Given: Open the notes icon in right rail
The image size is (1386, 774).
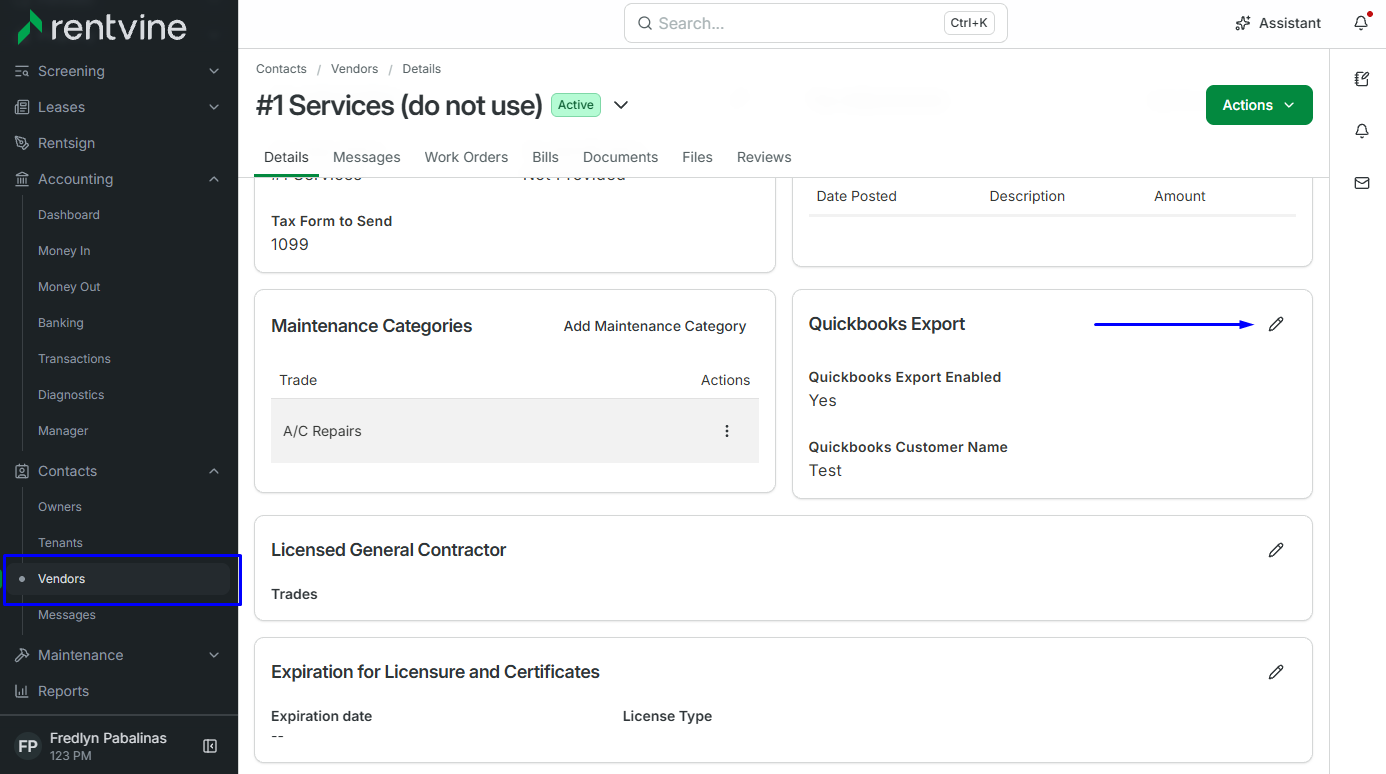Looking at the screenshot, I should click(1362, 79).
